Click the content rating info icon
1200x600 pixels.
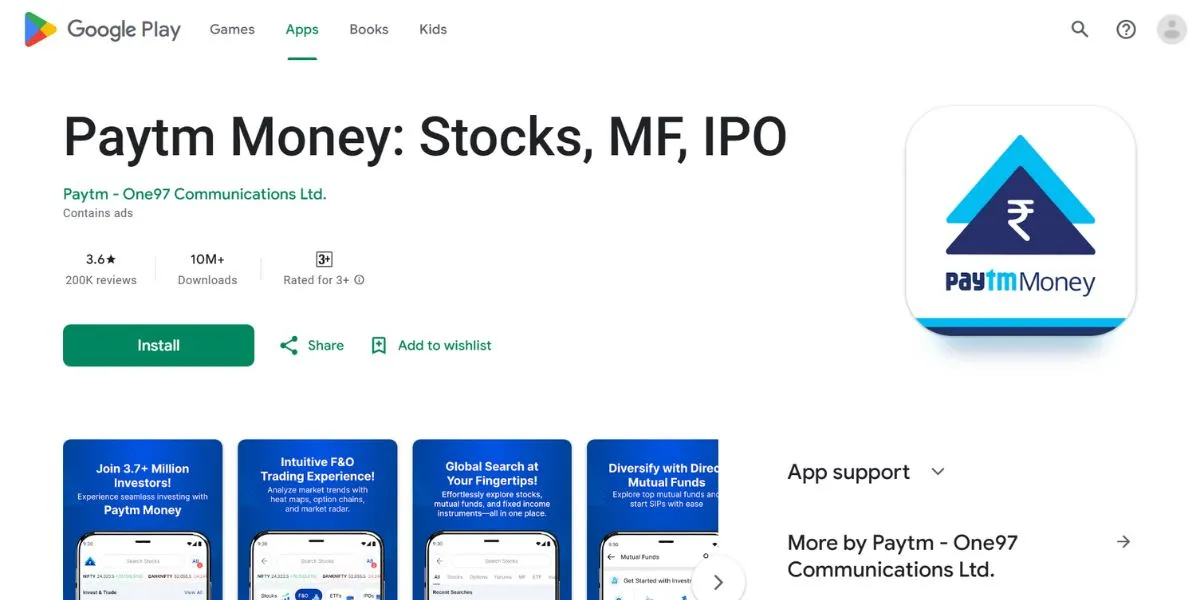pos(361,280)
